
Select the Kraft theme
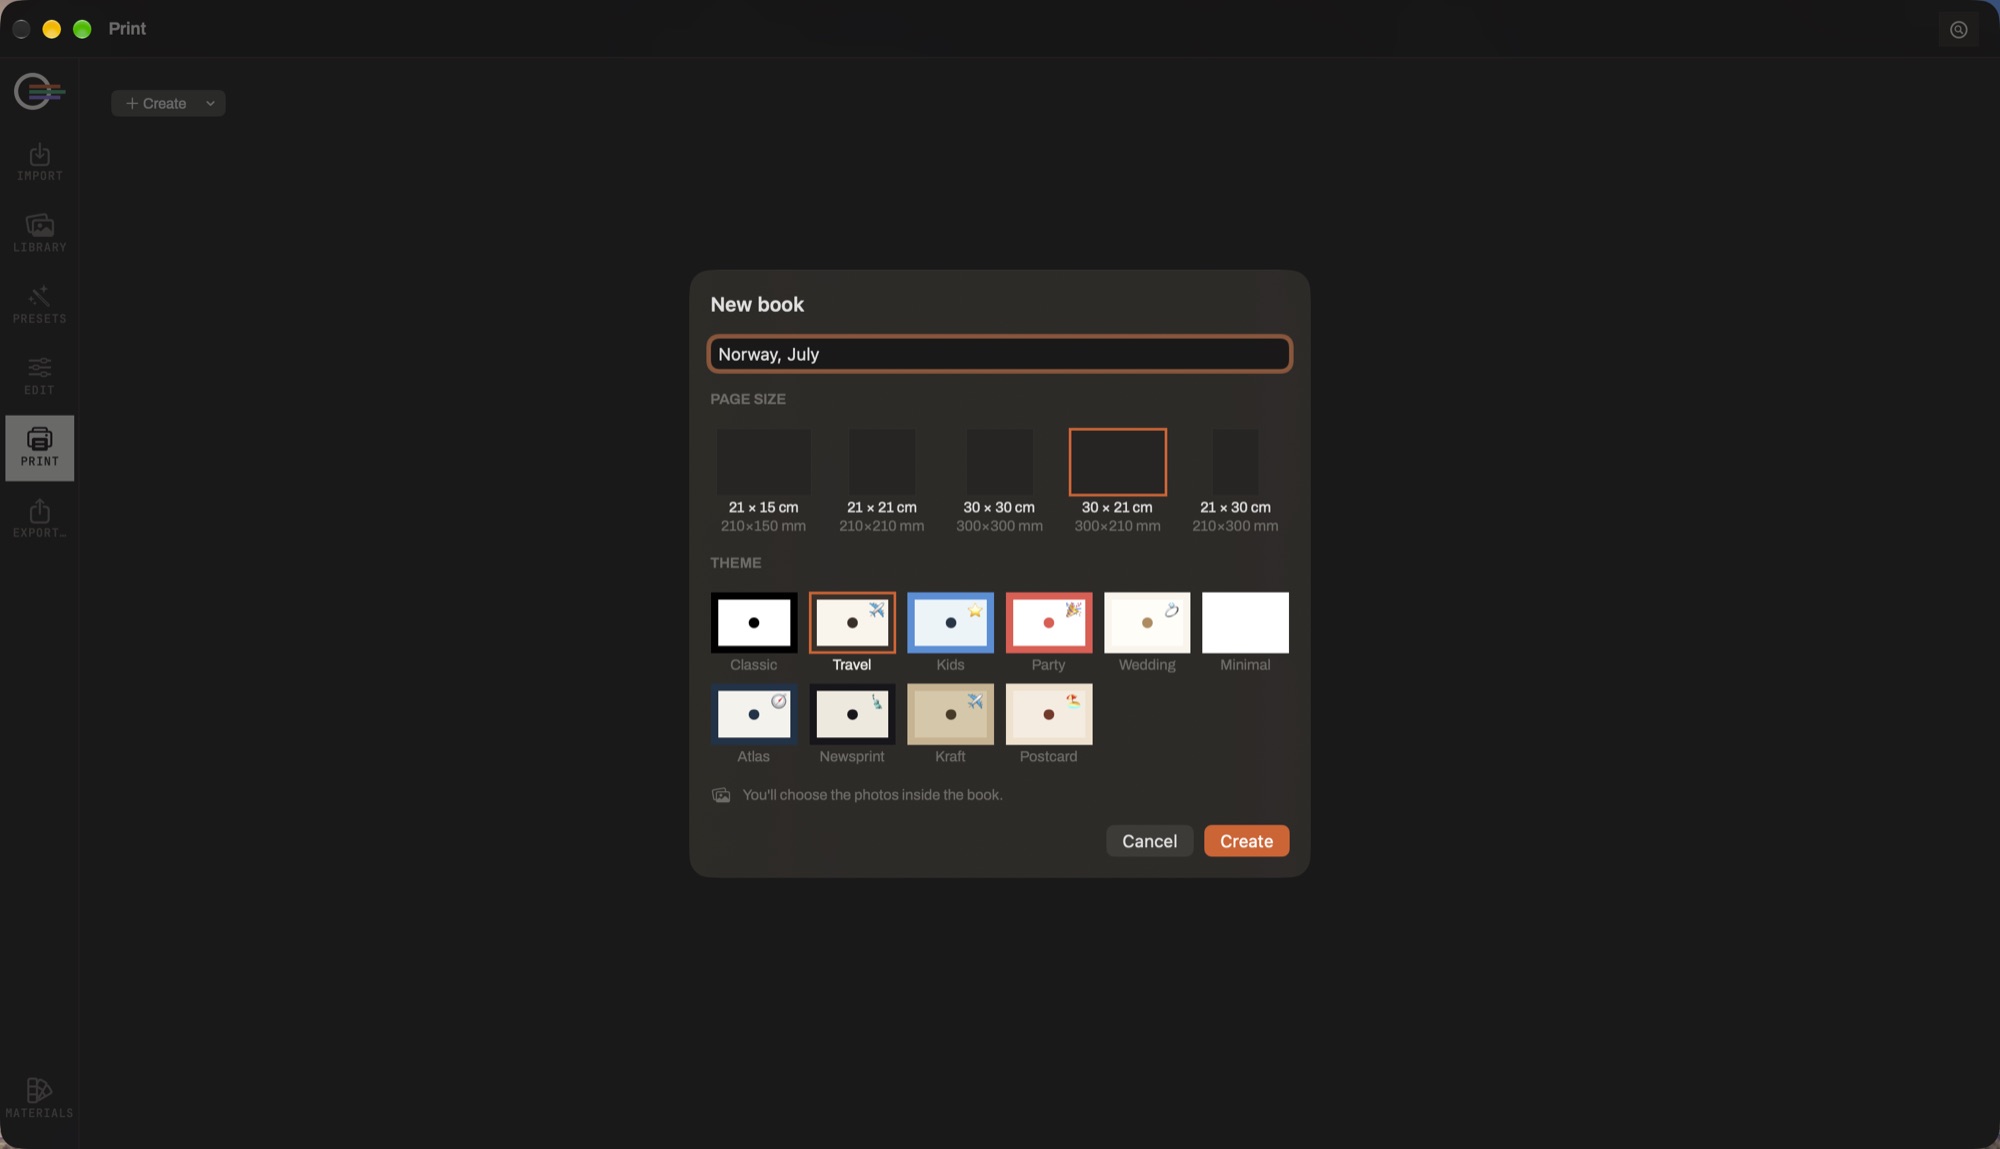950,724
